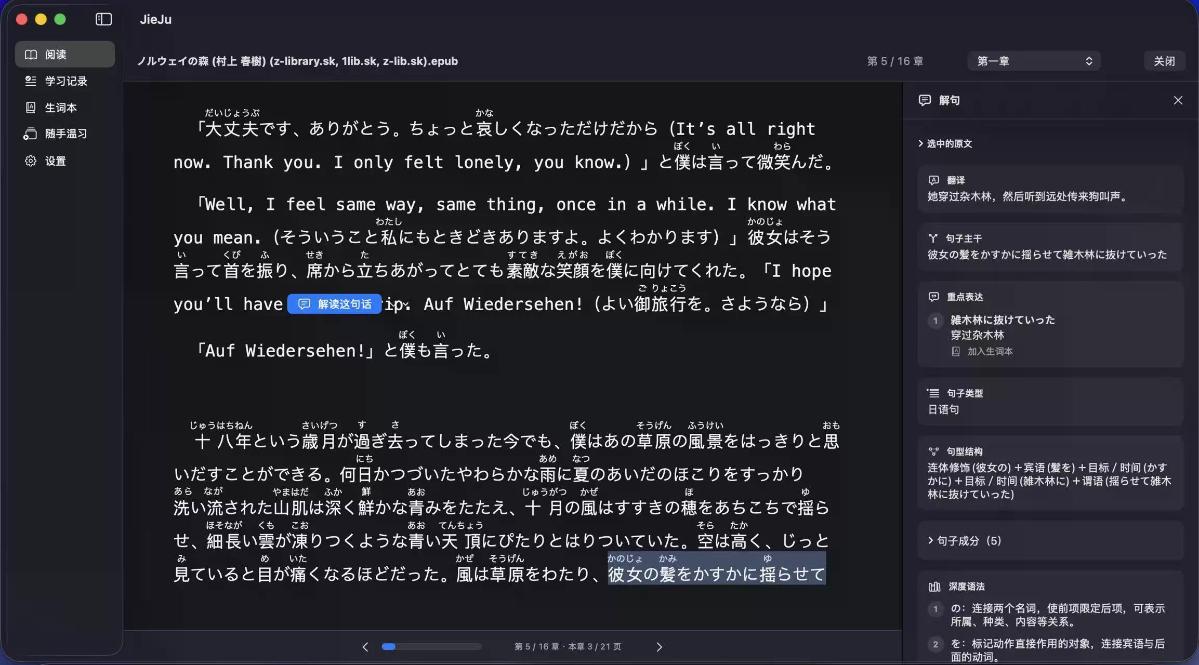Go to previous page arrow

366,647
